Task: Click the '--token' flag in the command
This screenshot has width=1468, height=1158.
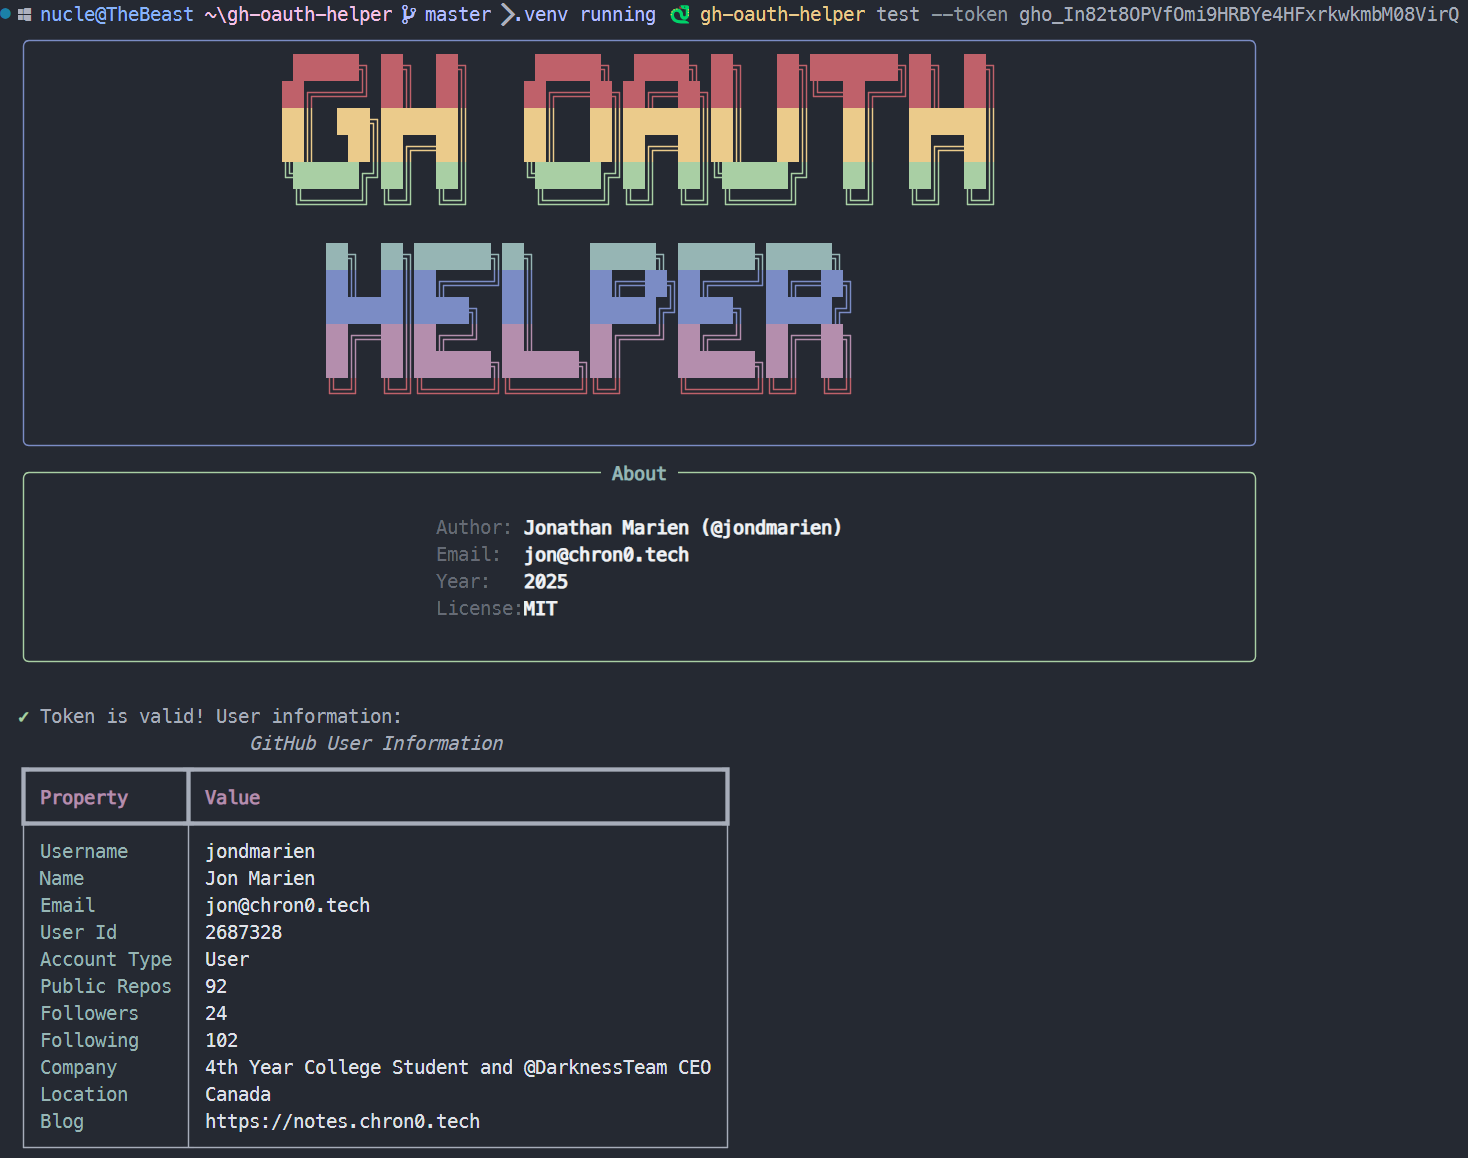Action: [969, 15]
